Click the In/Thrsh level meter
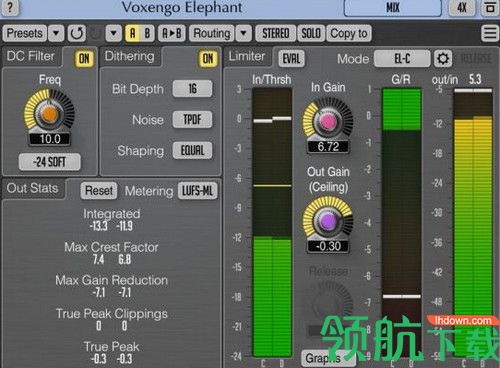 coord(272,223)
